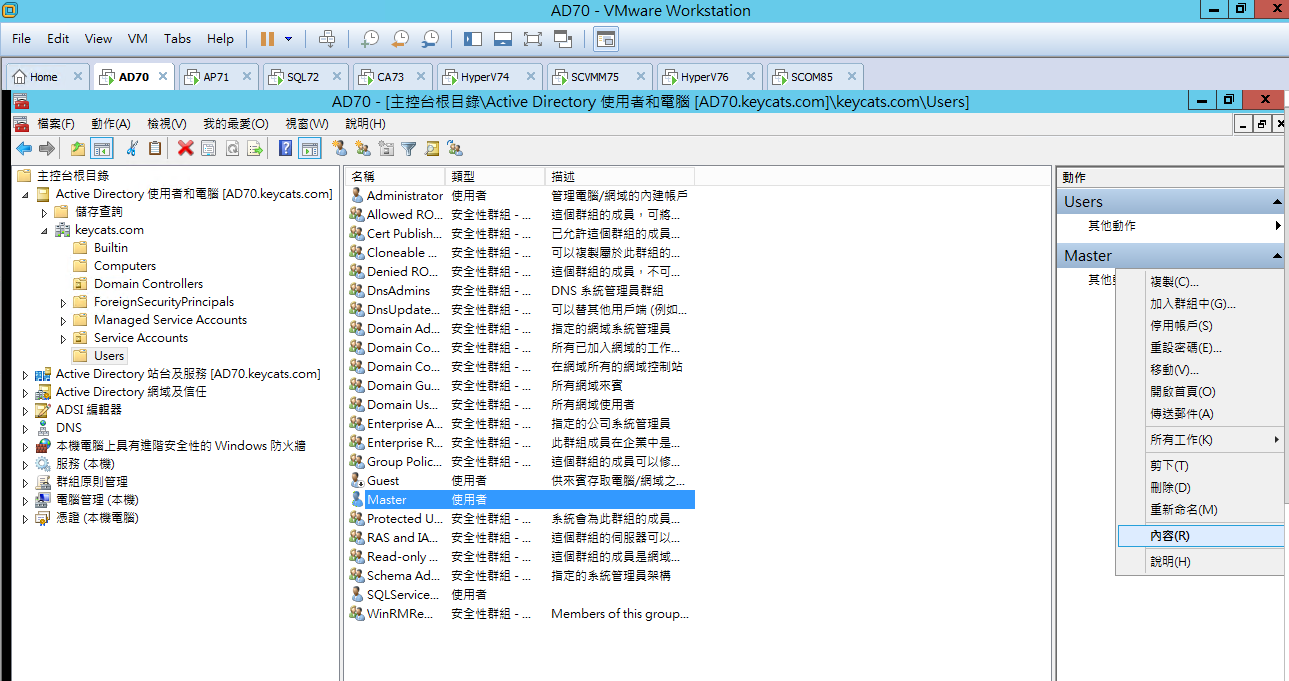Select the Administrator user row
The width and height of the screenshot is (1289, 681).
[521, 196]
